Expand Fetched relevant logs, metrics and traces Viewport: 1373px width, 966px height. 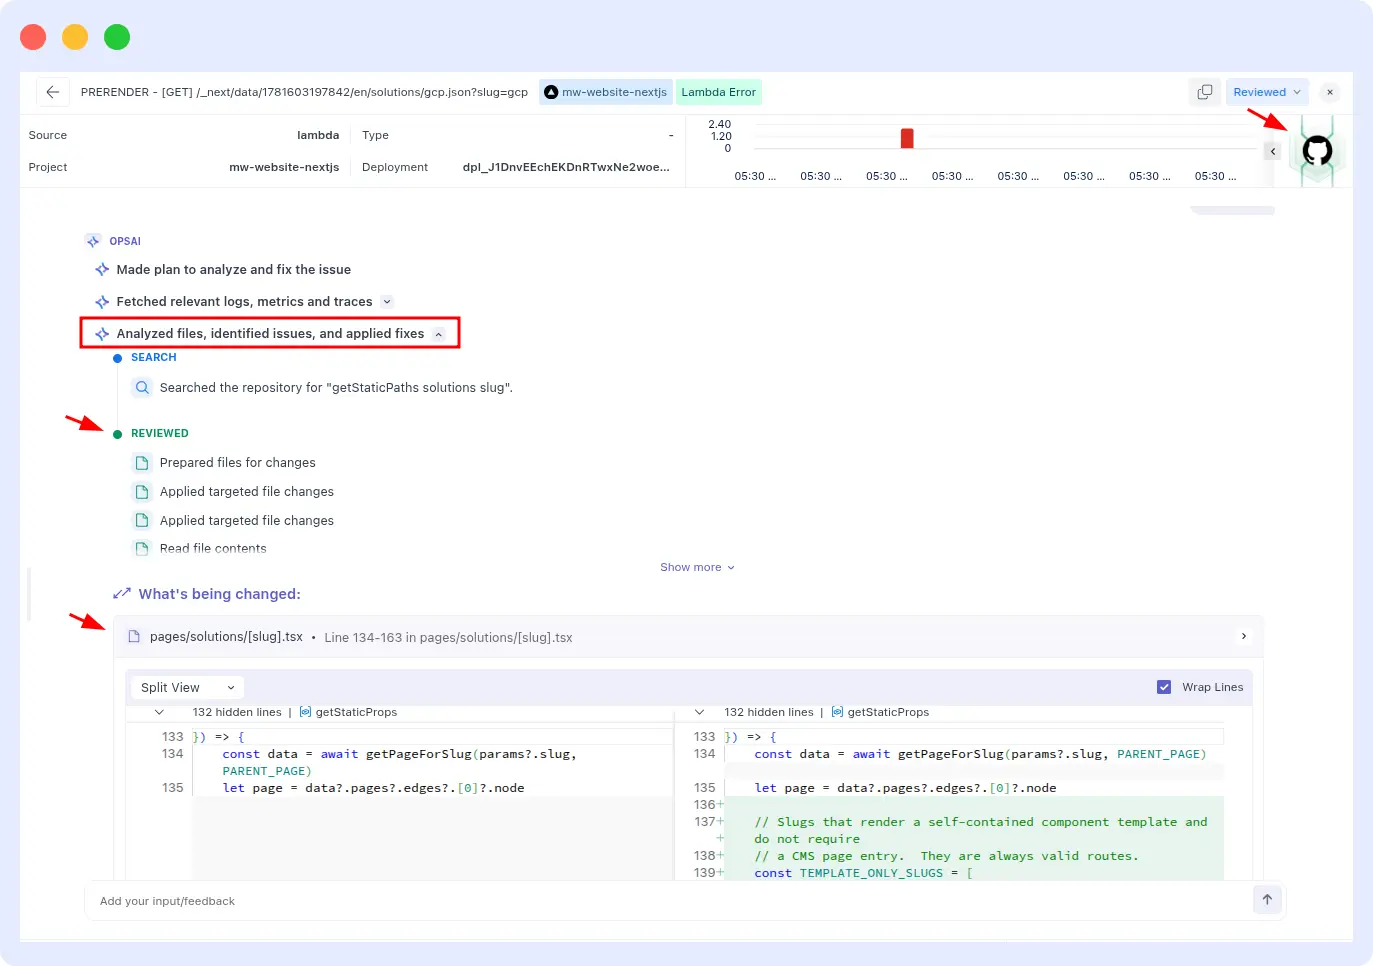click(387, 302)
